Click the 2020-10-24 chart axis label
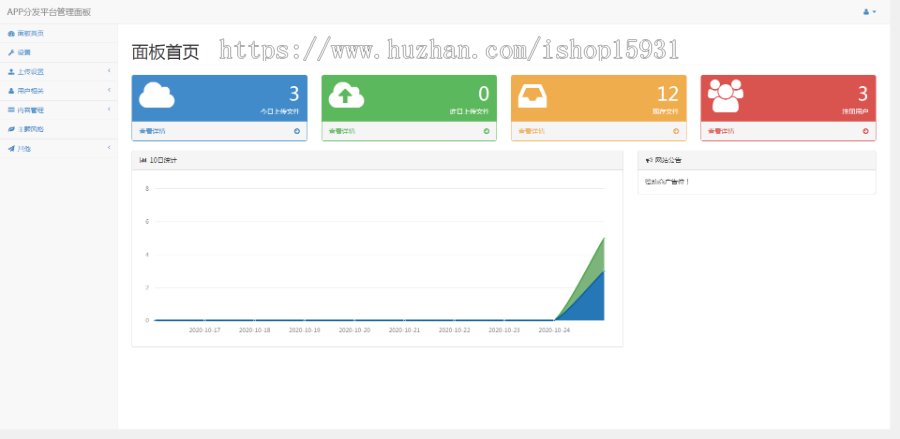900x439 pixels. coord(554,331)
